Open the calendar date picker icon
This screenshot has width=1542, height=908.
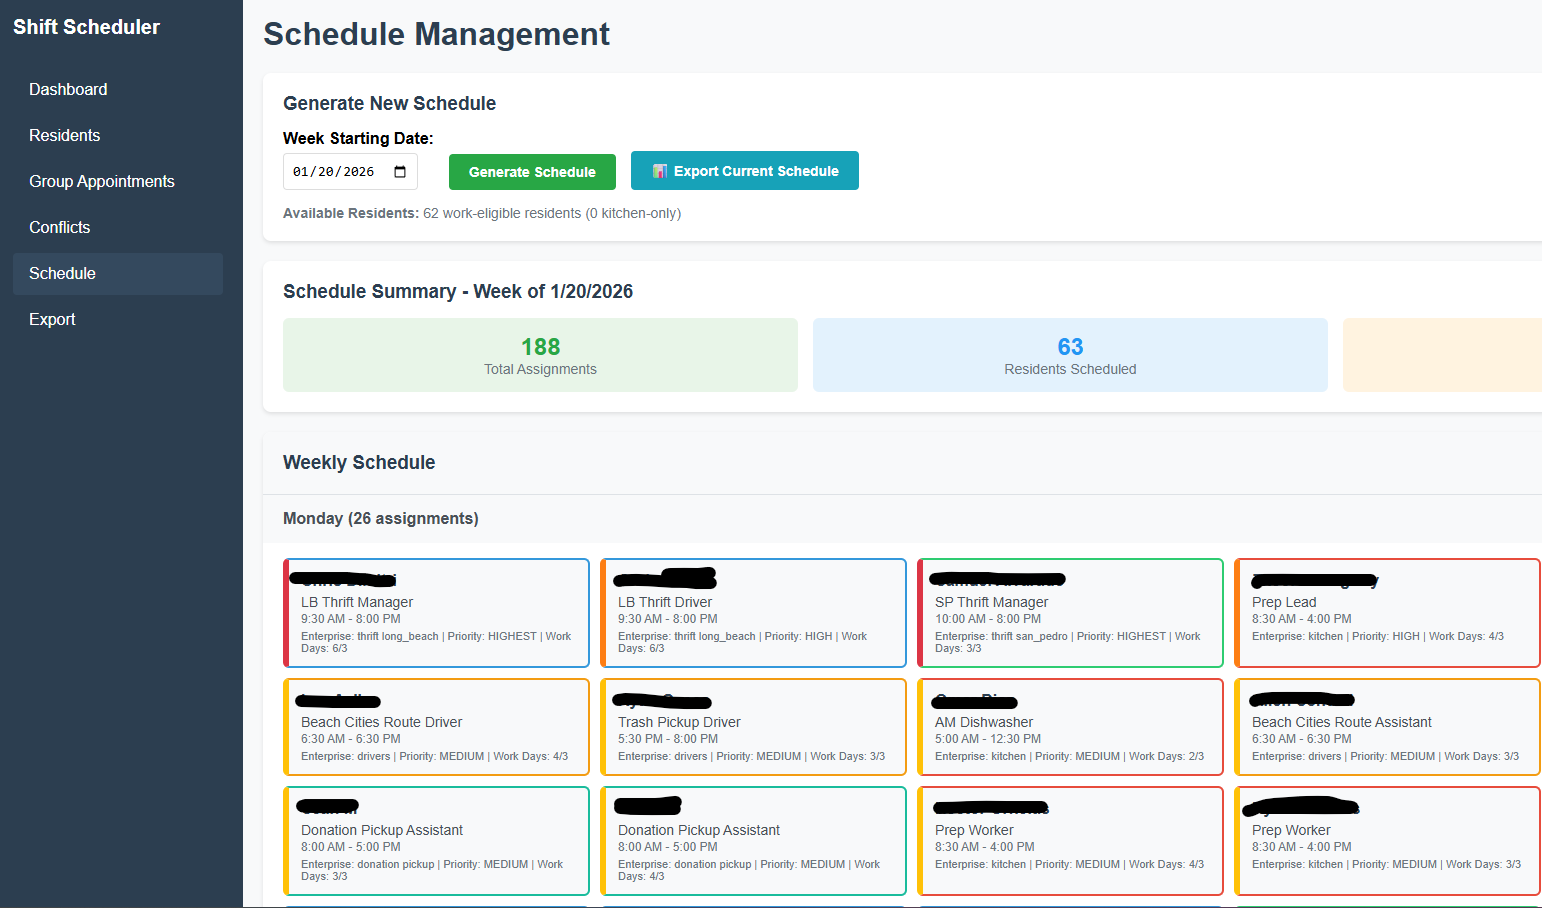point(404,171)
